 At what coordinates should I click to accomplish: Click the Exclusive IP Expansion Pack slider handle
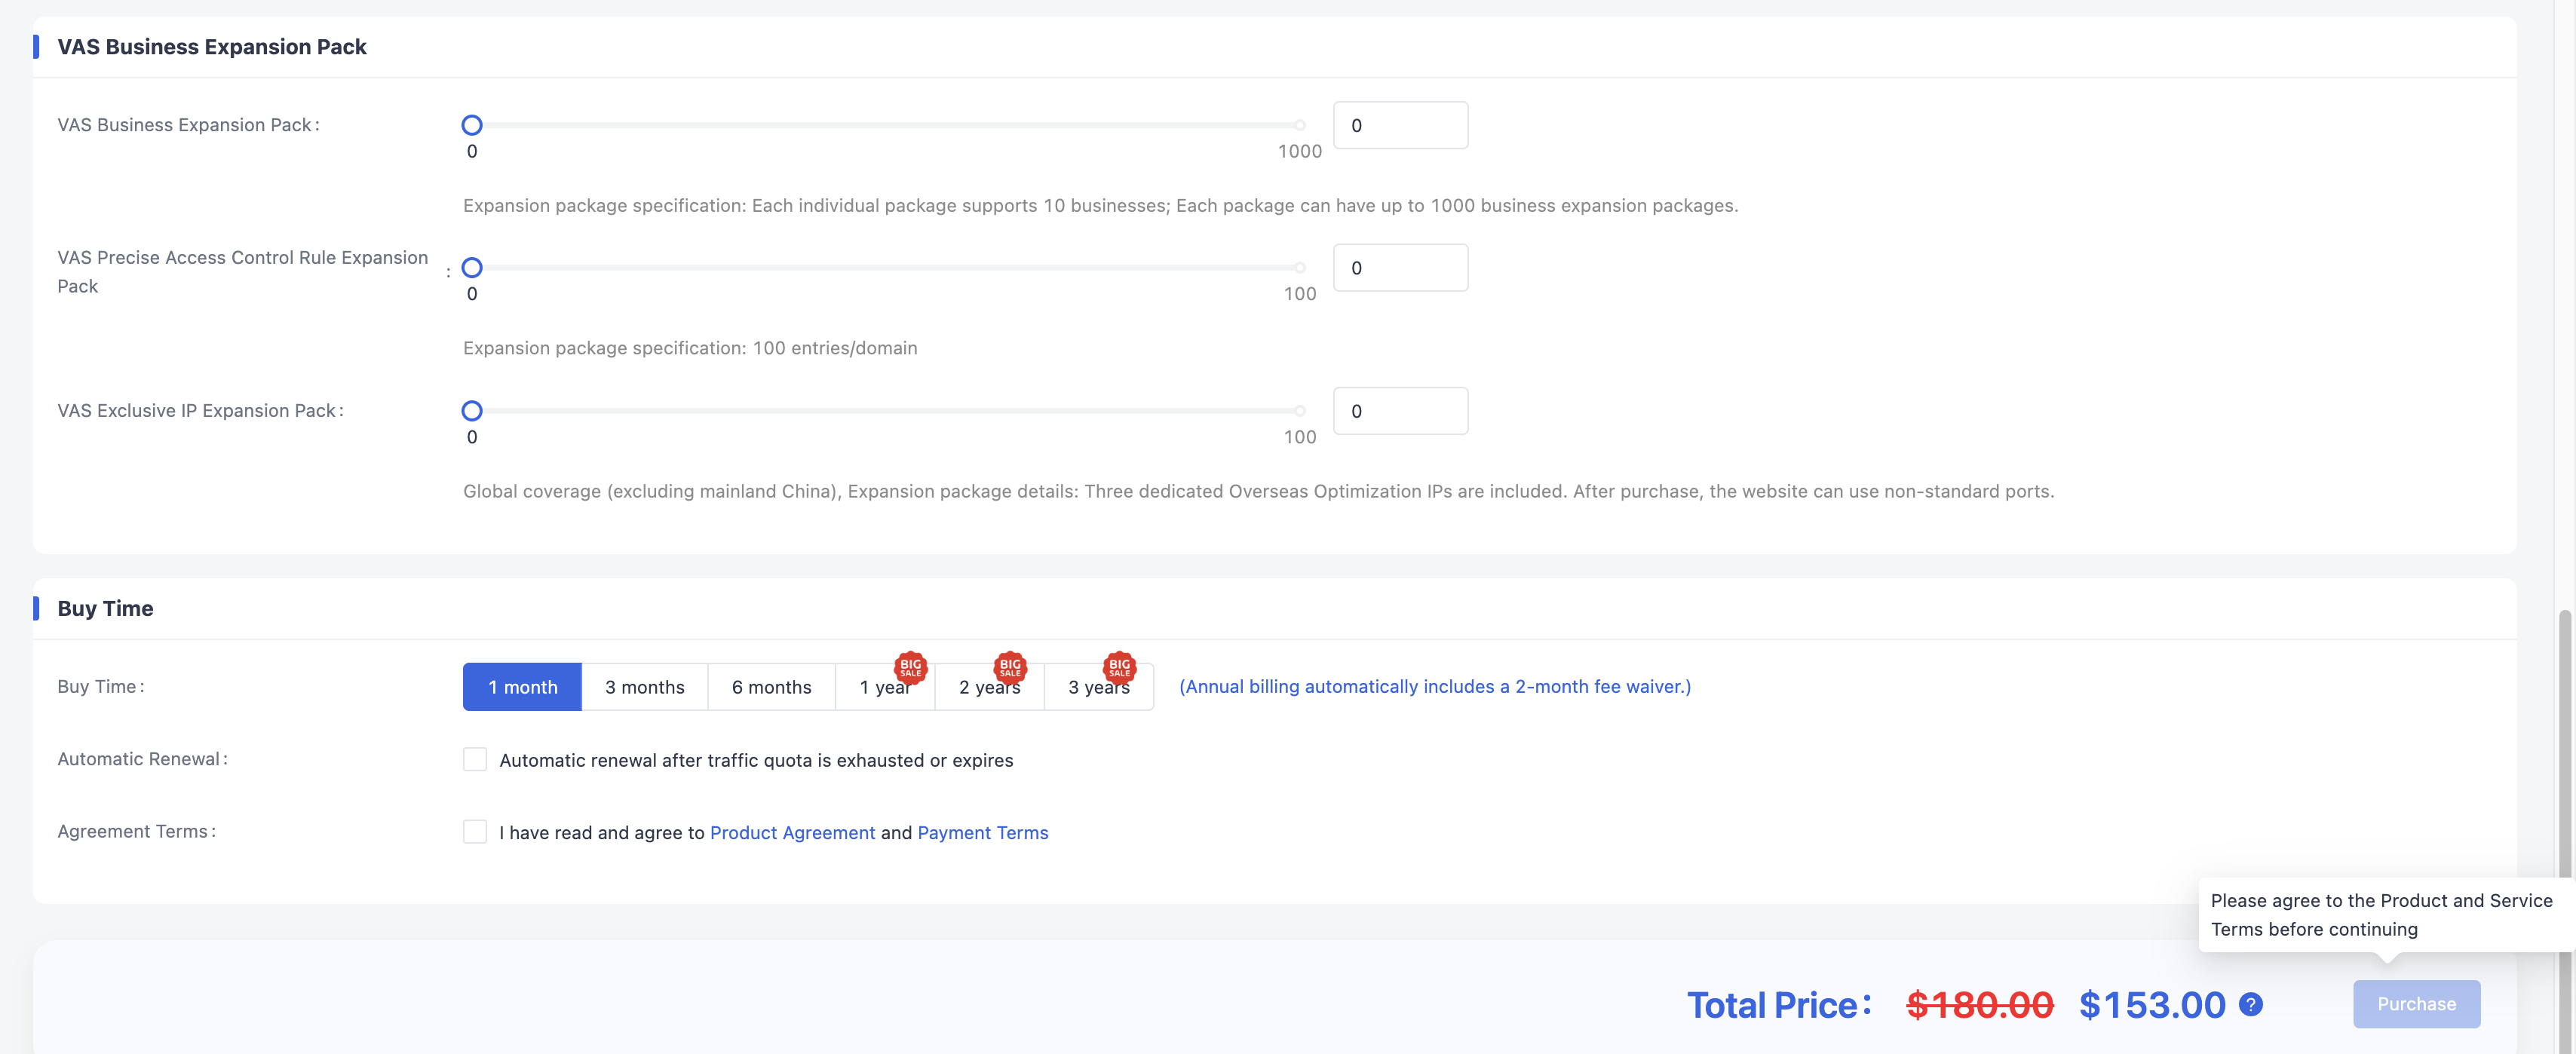click(472, 411)
